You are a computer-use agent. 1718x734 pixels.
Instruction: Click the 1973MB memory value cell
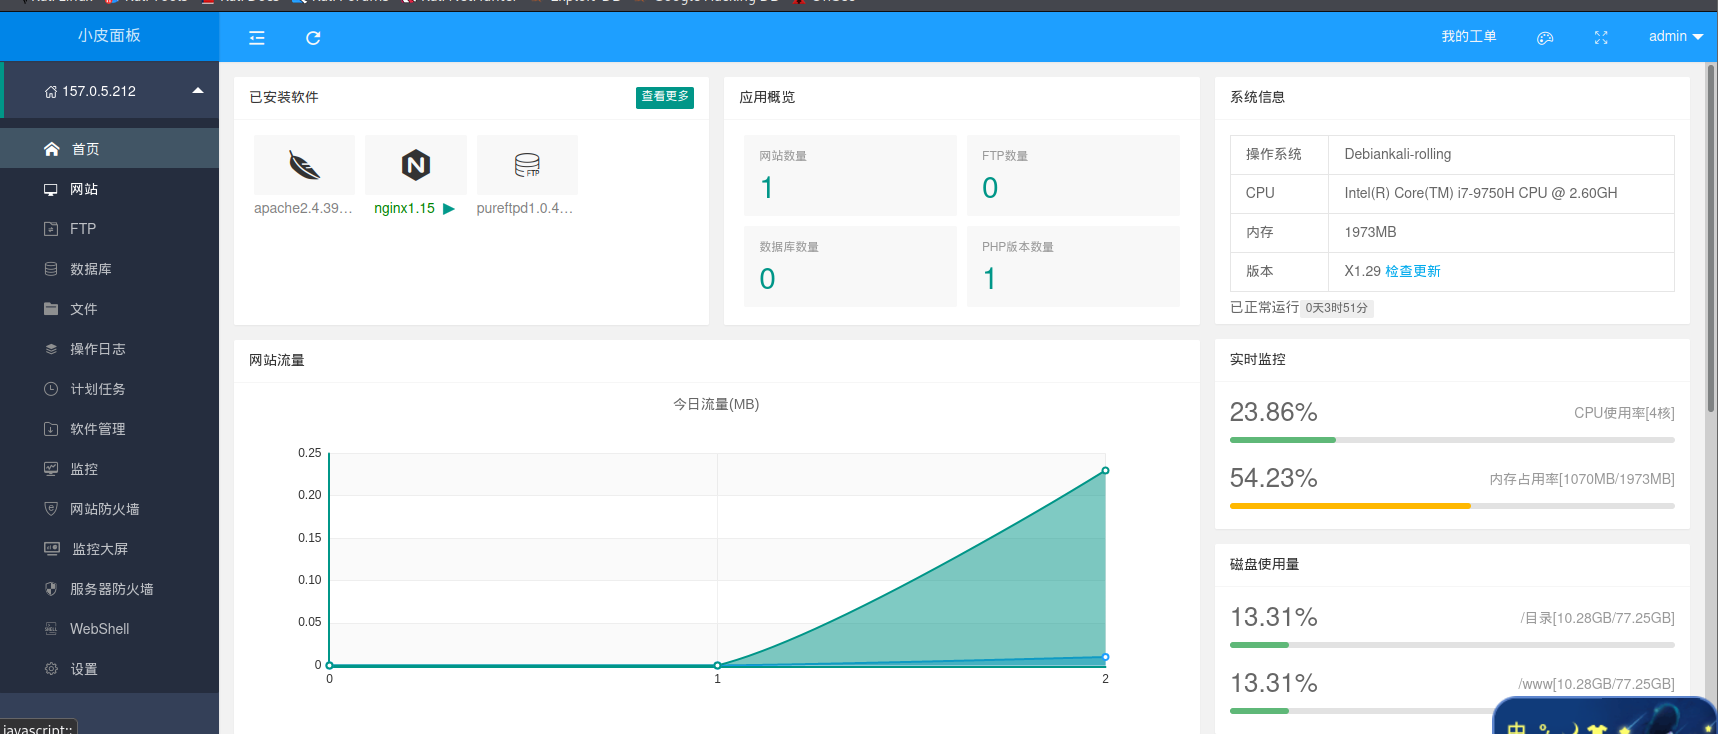tap(1501, 232)
